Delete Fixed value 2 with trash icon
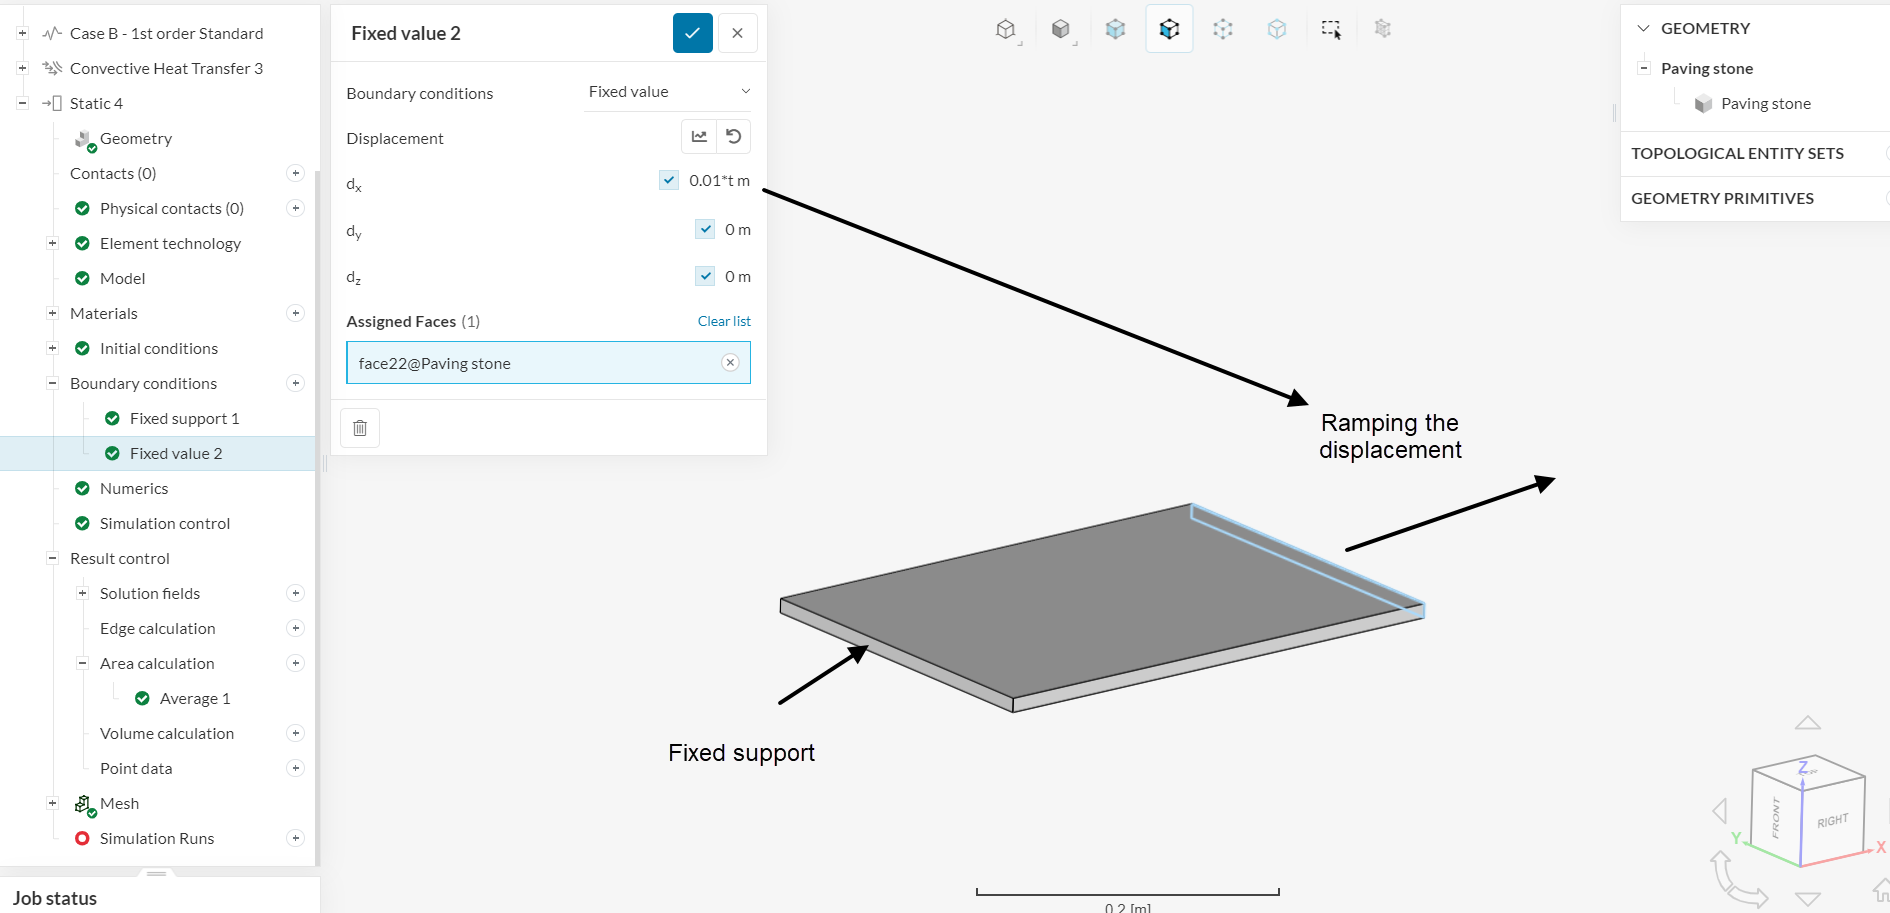Viewport: 1890px width, 913px height. point(360,428)
